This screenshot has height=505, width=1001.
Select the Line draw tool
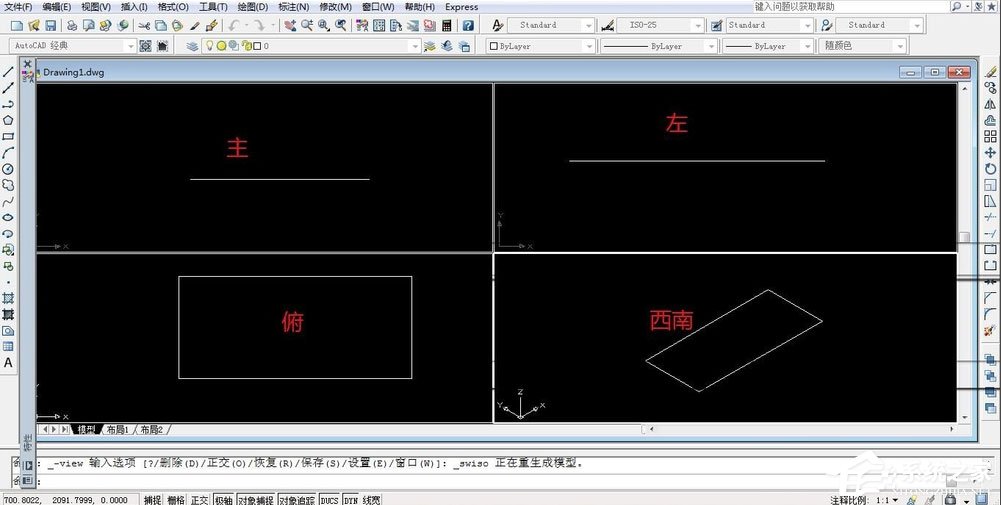pos(8,72)
